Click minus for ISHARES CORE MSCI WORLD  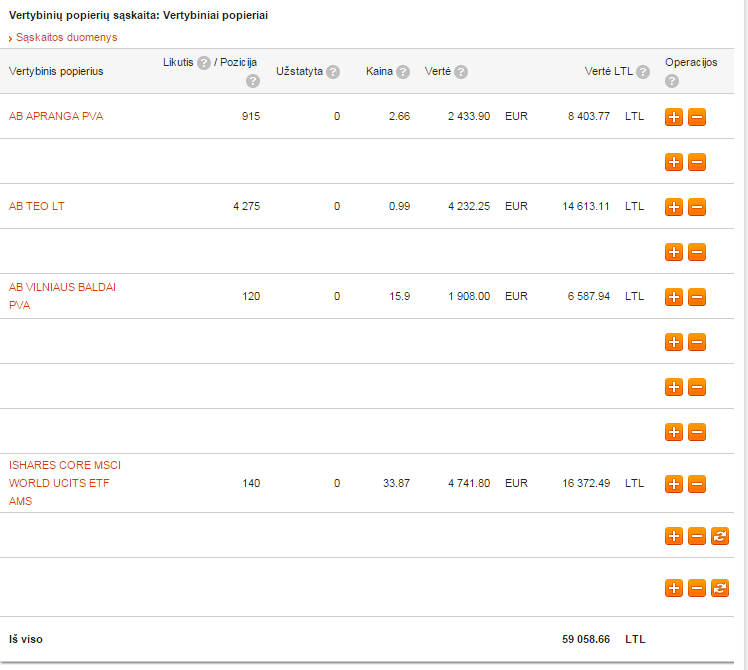[x=696, y=484]
